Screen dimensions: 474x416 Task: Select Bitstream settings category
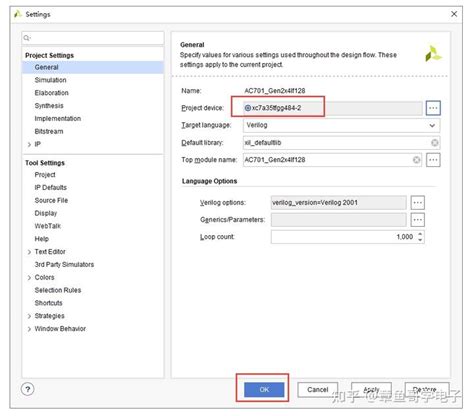[x=49, y=131]
